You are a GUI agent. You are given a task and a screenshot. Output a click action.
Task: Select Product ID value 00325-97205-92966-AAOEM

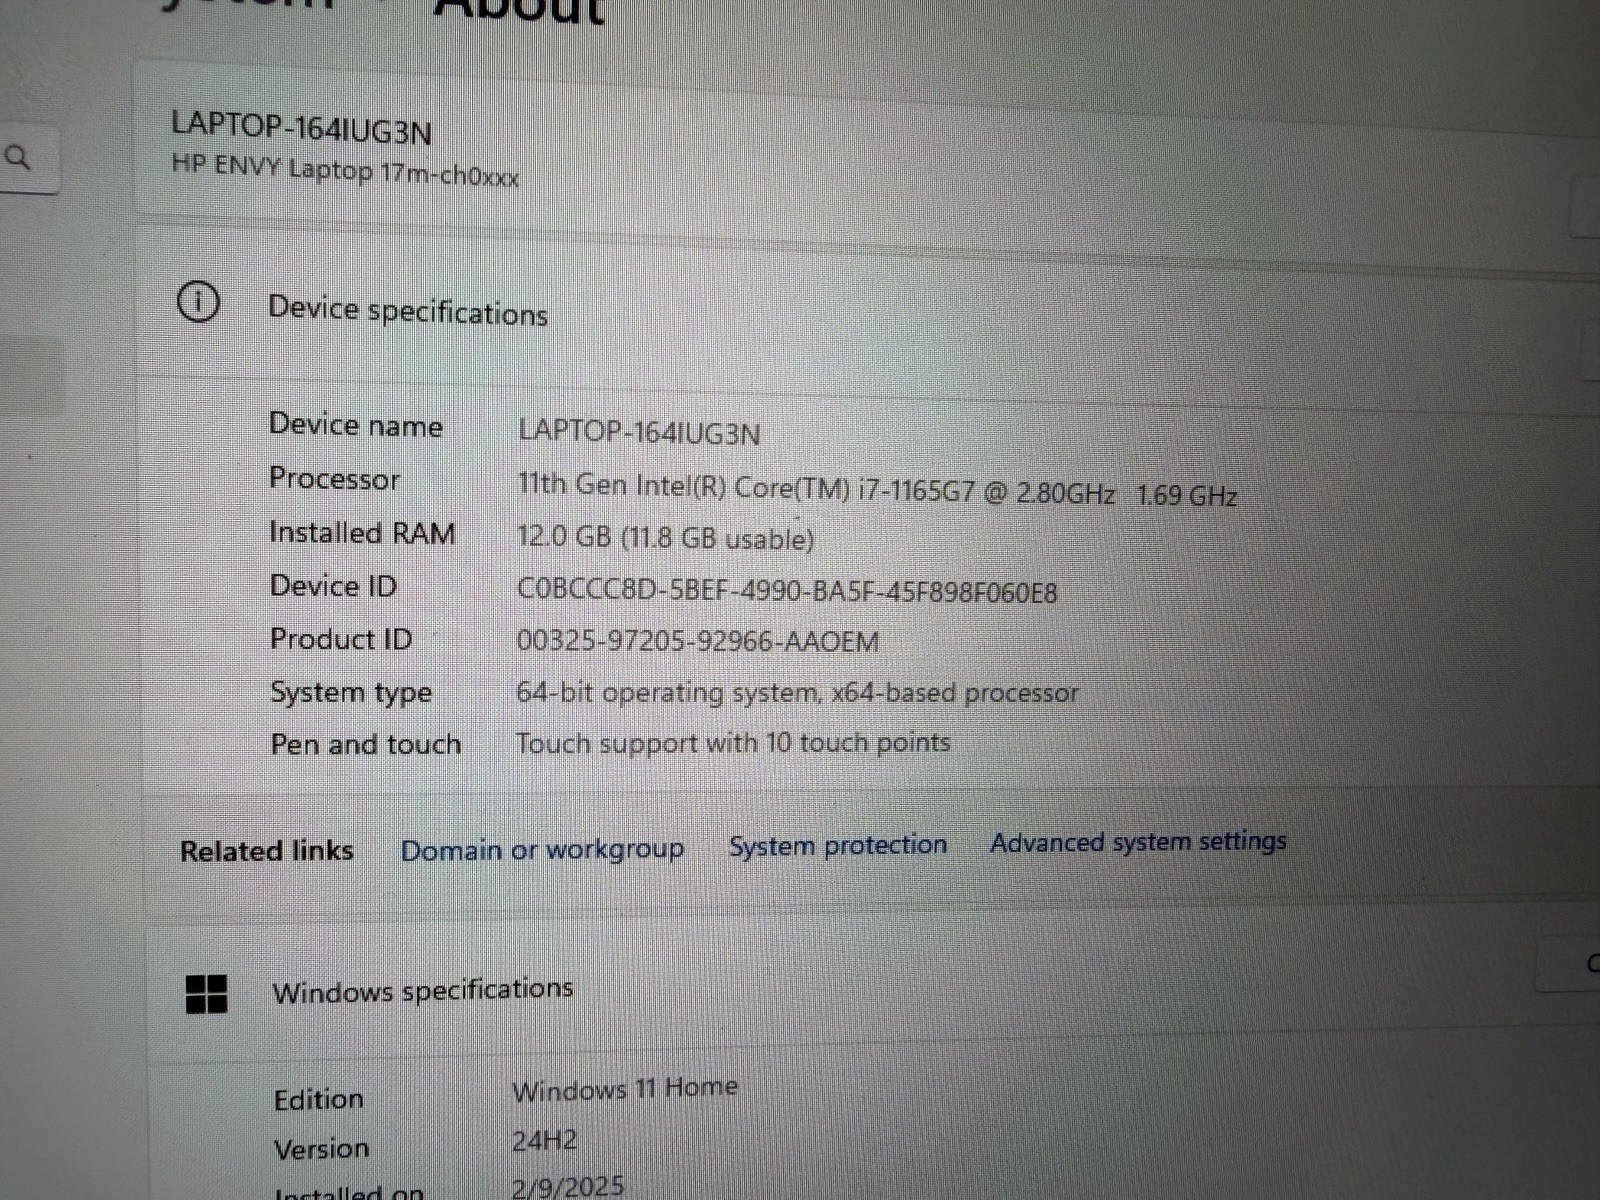coord(698,641)
